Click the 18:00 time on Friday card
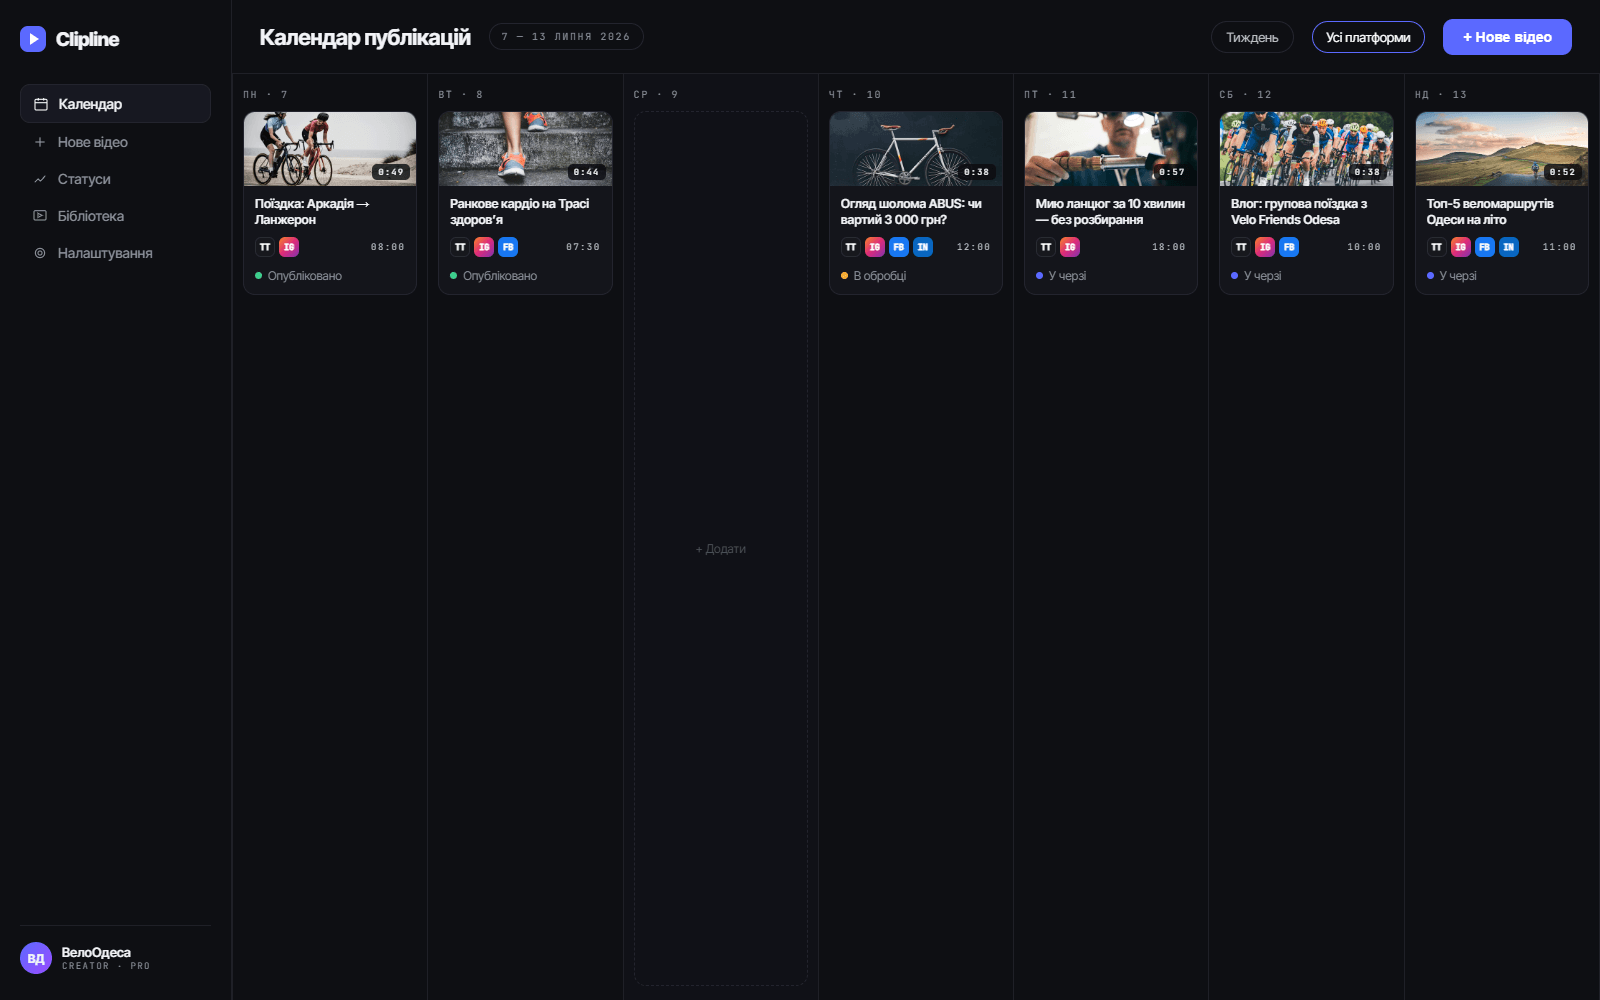The height and width of the screenshot is (1000, 1600). coord(1169,247)
